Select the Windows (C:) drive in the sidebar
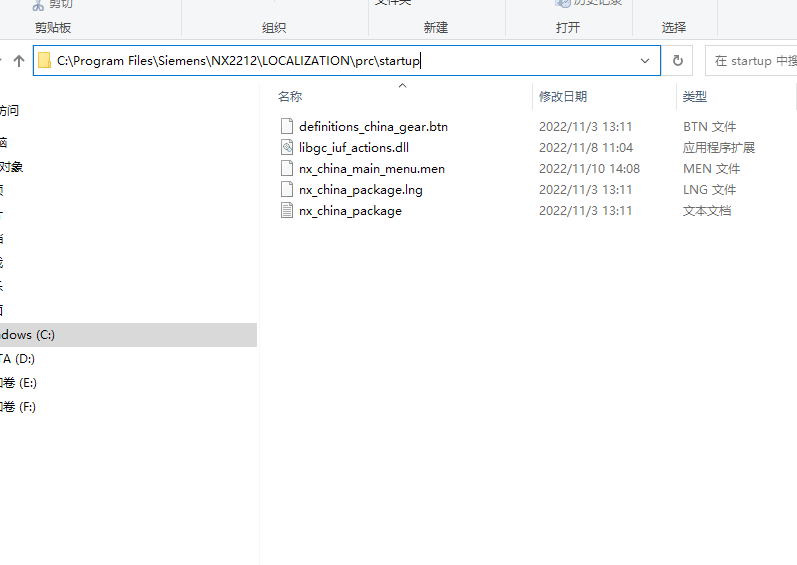Viewport: 797px width, 565px height. point(28,335)
